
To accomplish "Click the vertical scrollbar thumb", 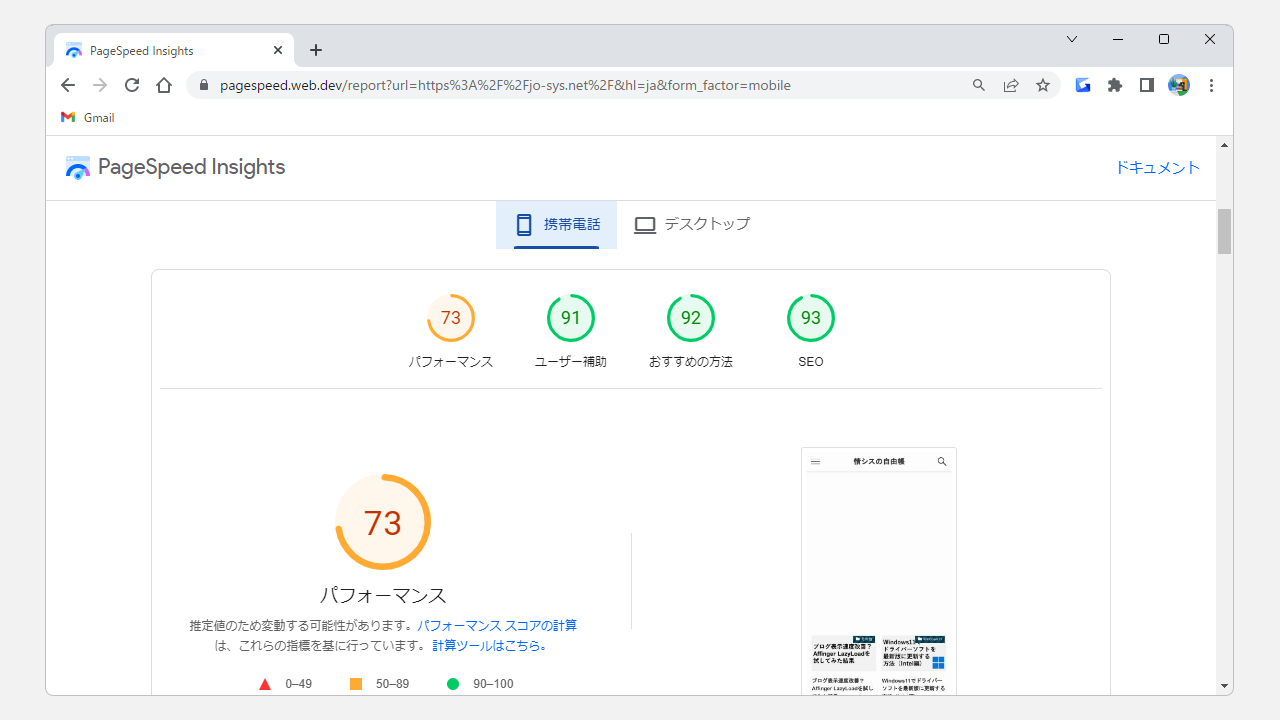I will coord(1224,231).
